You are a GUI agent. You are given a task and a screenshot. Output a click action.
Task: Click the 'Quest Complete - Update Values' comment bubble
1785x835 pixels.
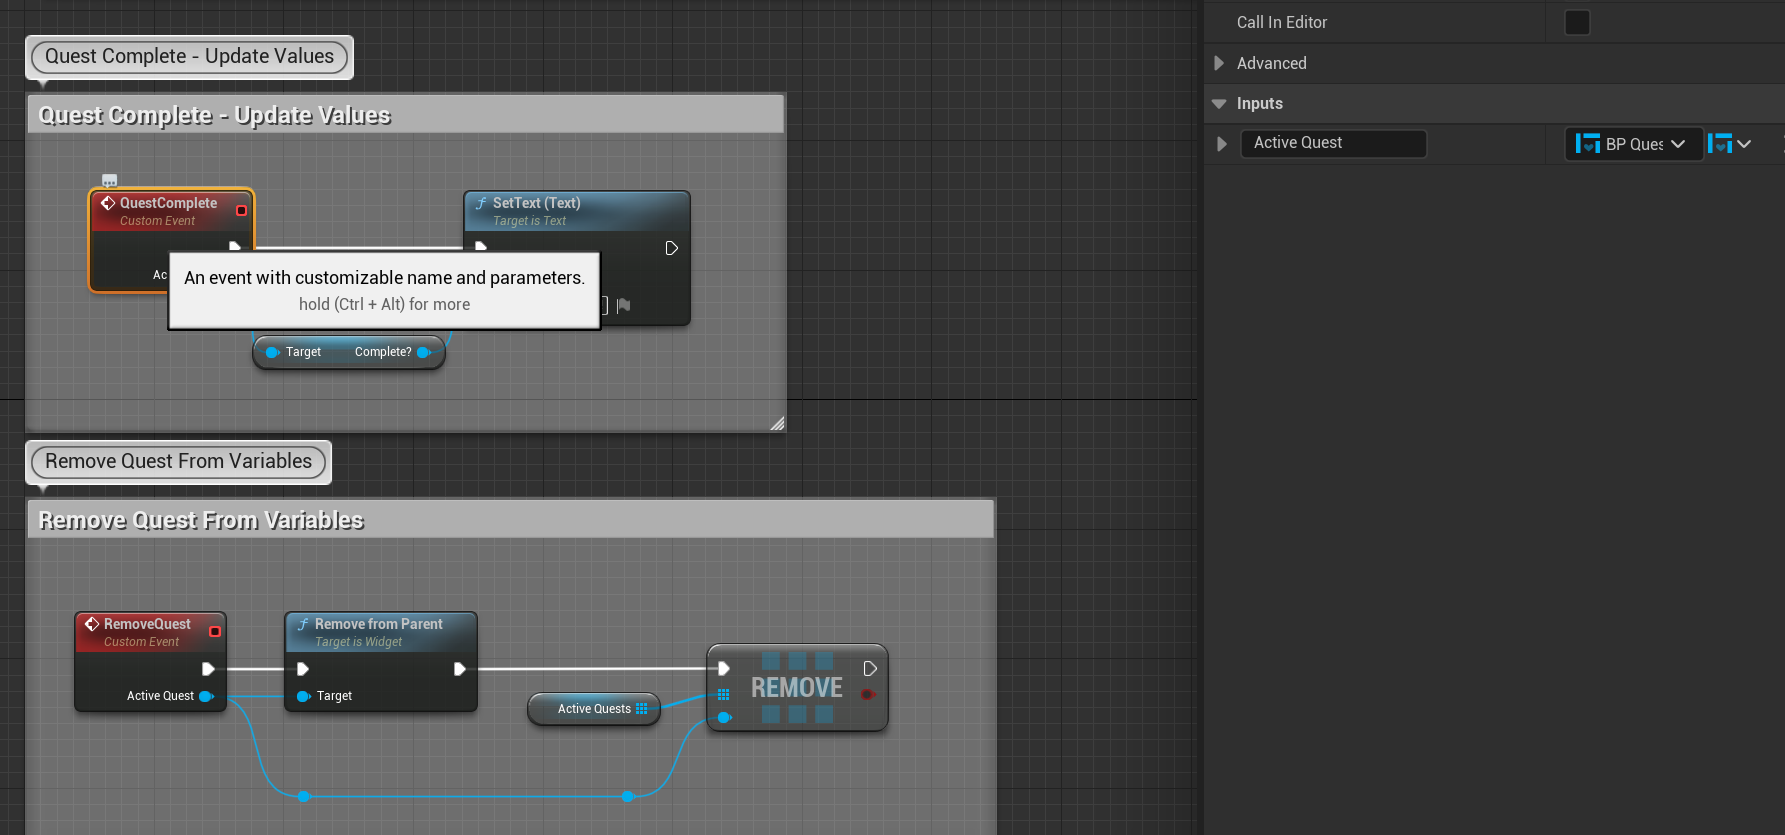click(x=189, y=56)
